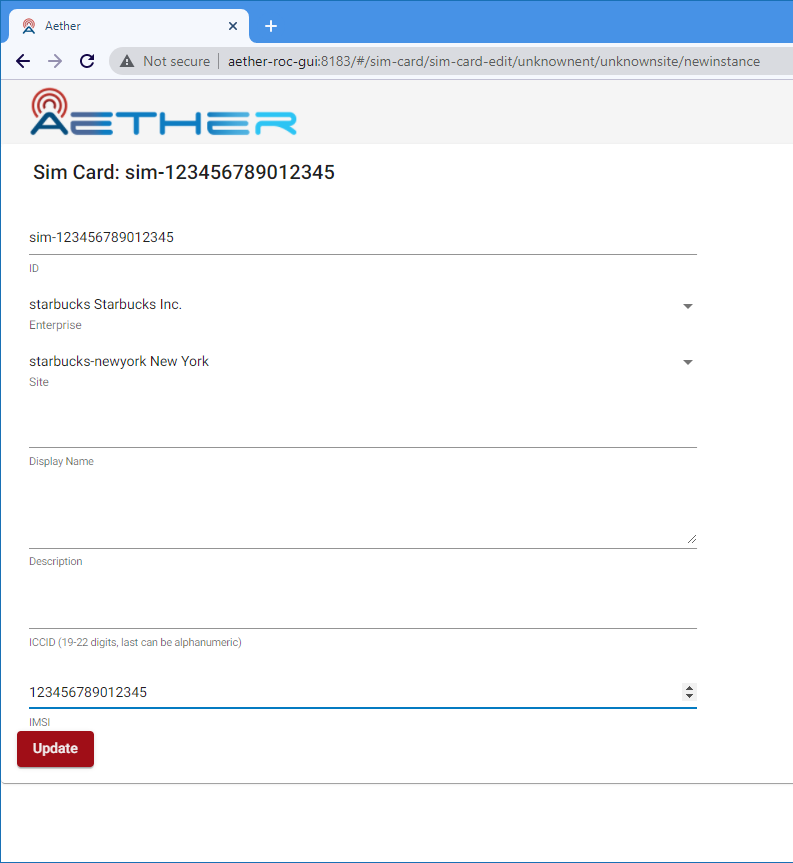
Task: Click into the Display Name field
Action: pyautogui.click(x=362, y=432)
